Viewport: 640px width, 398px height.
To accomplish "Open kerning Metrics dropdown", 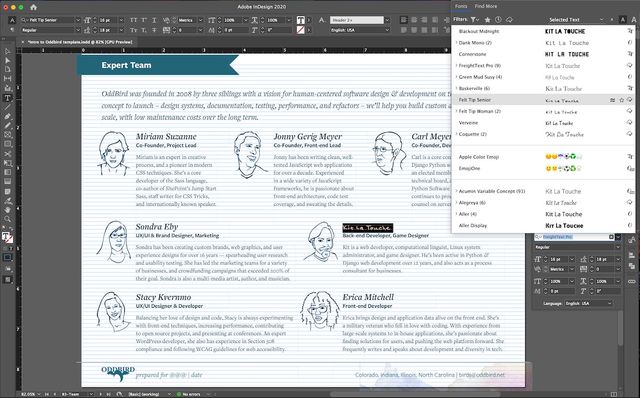I will tap(200, 20).
